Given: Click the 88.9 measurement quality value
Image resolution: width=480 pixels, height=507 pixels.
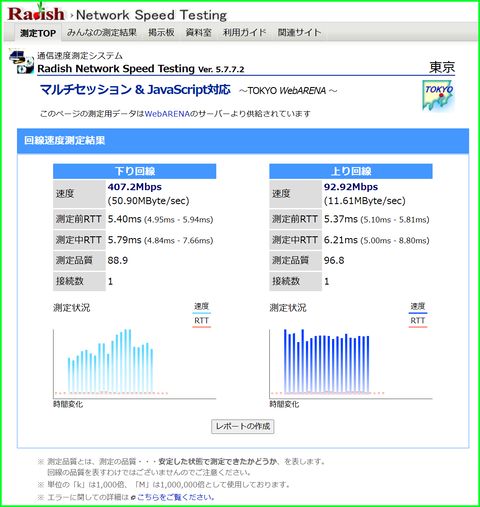Looking at the screenshot, I should [118, 260].
